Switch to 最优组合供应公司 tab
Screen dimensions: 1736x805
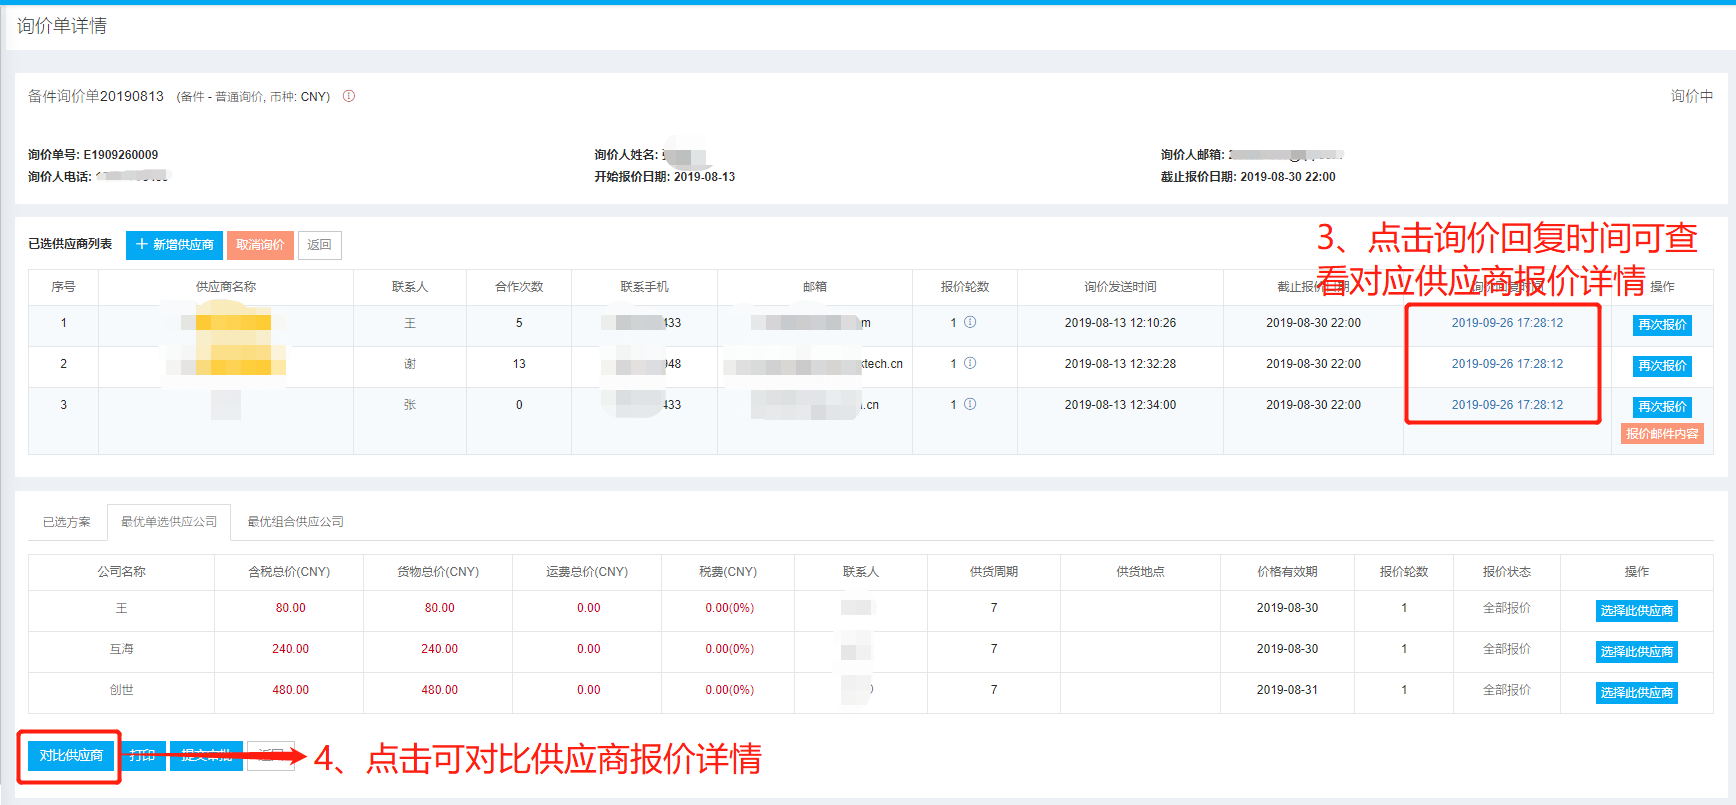pos(295,522)
